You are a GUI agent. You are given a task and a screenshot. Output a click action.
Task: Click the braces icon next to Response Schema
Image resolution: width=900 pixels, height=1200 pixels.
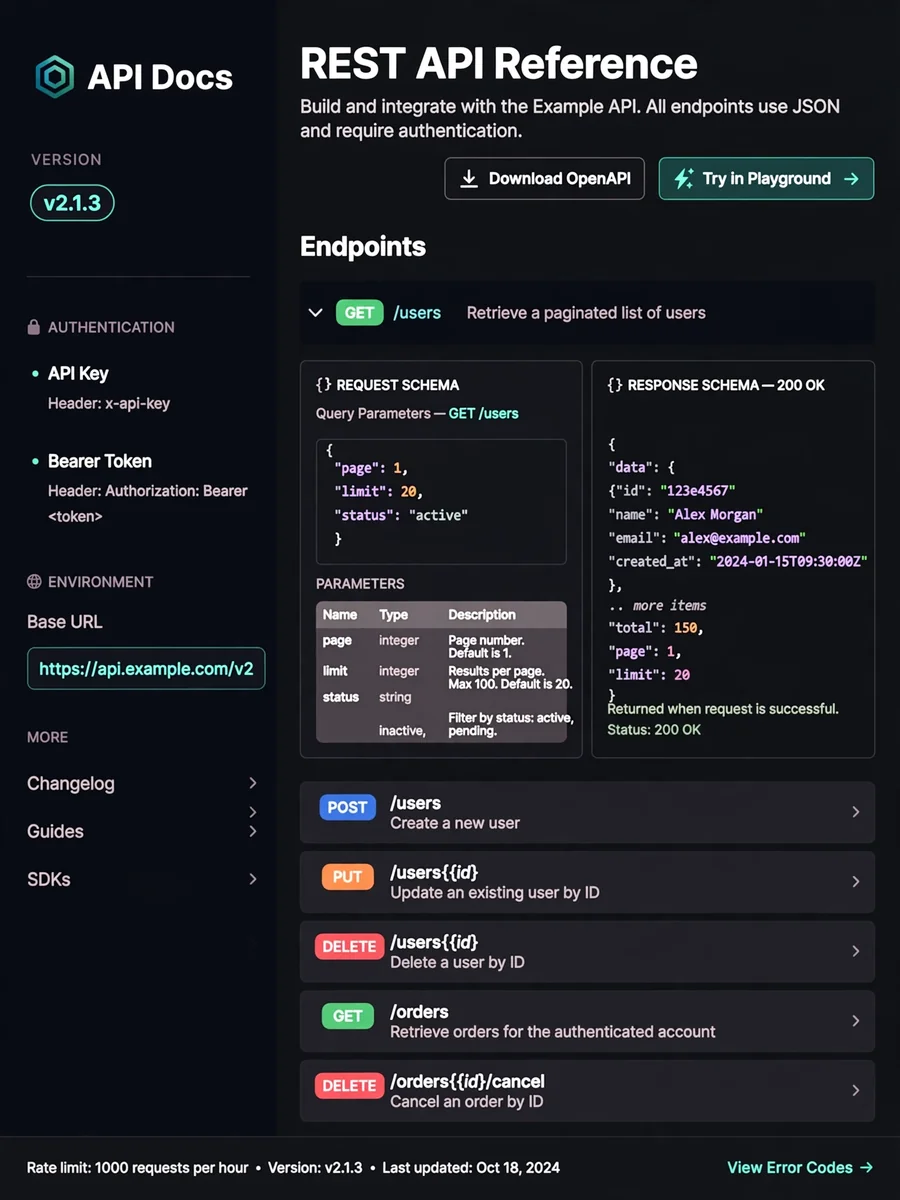615,385
